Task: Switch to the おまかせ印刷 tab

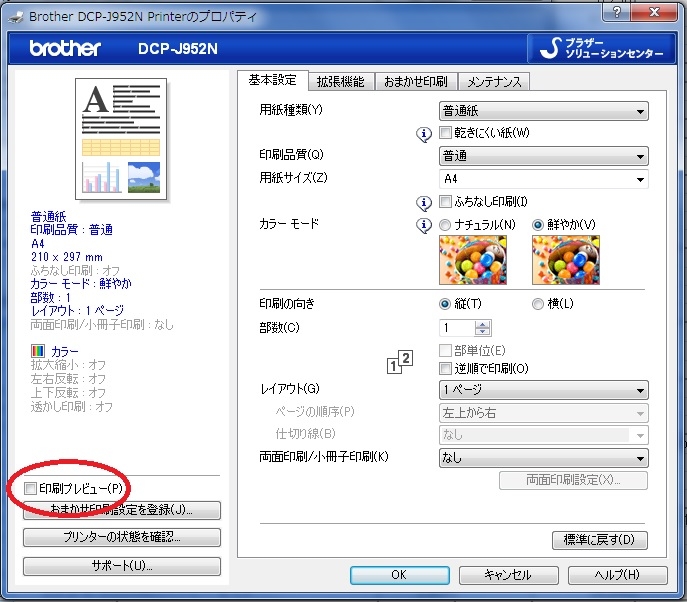Action: (416, 81)
